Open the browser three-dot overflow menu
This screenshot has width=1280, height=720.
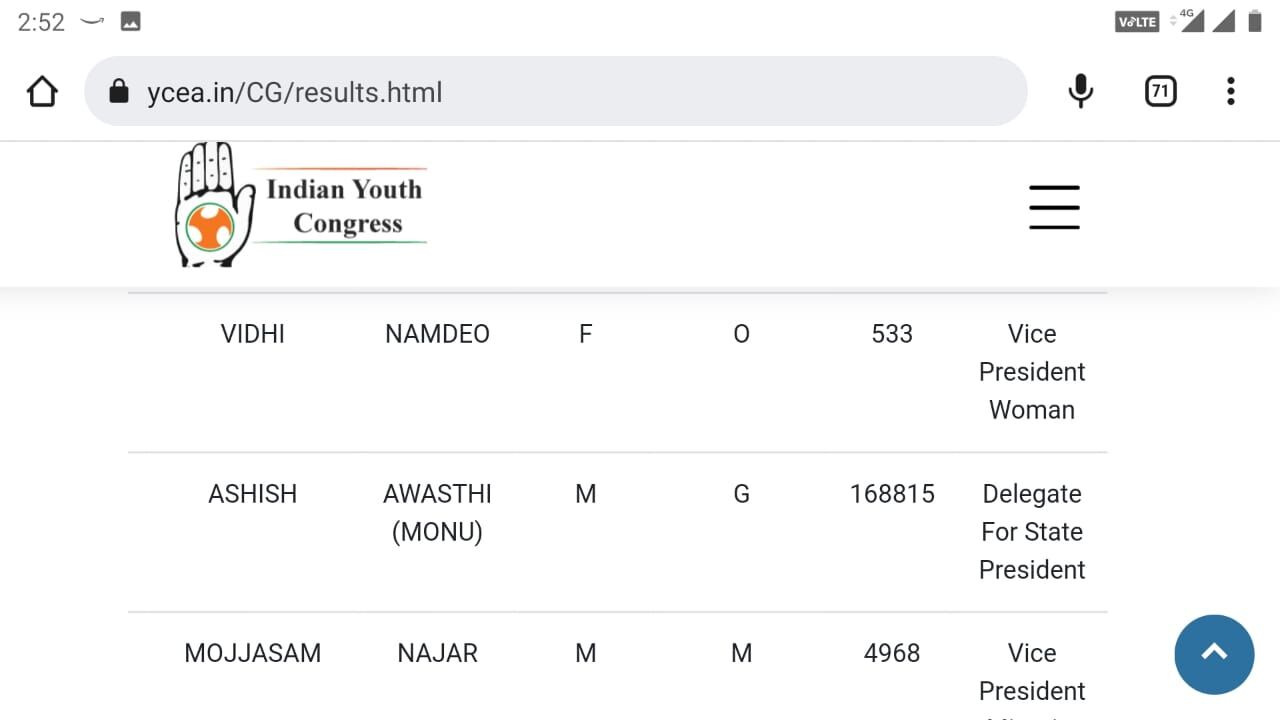pos(1231,92)
